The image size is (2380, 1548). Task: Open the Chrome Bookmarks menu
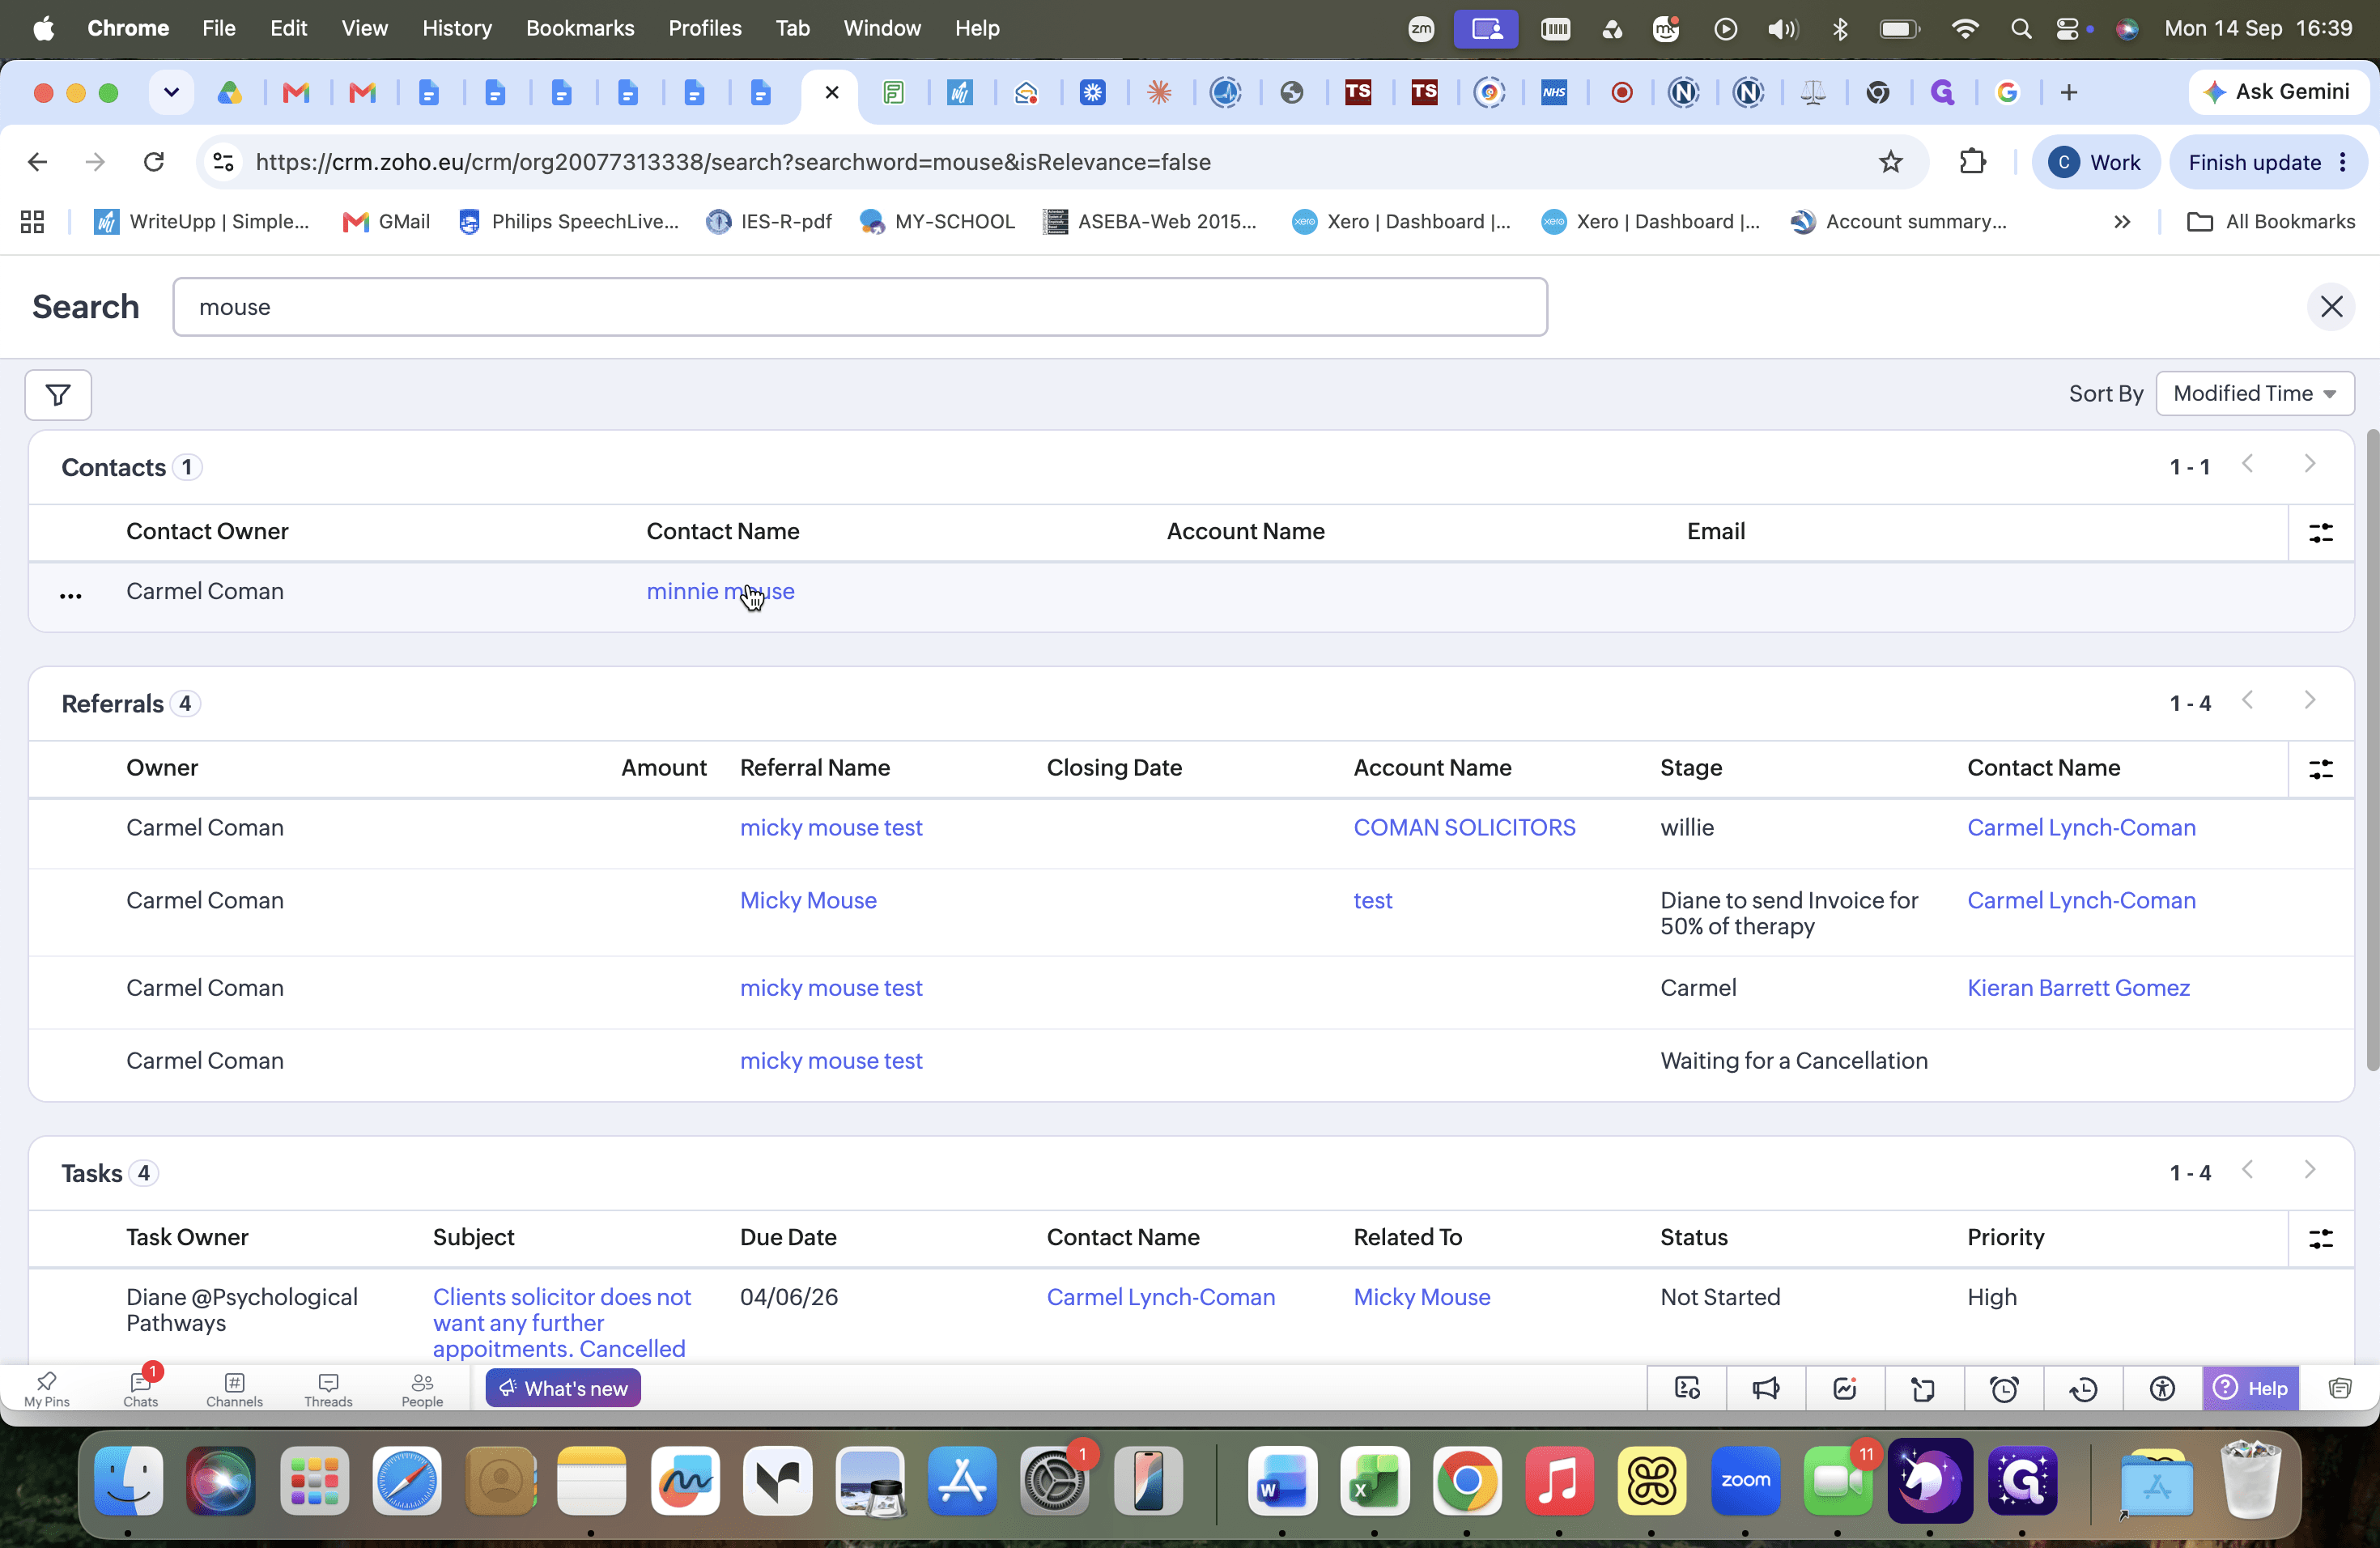(580, 28)
